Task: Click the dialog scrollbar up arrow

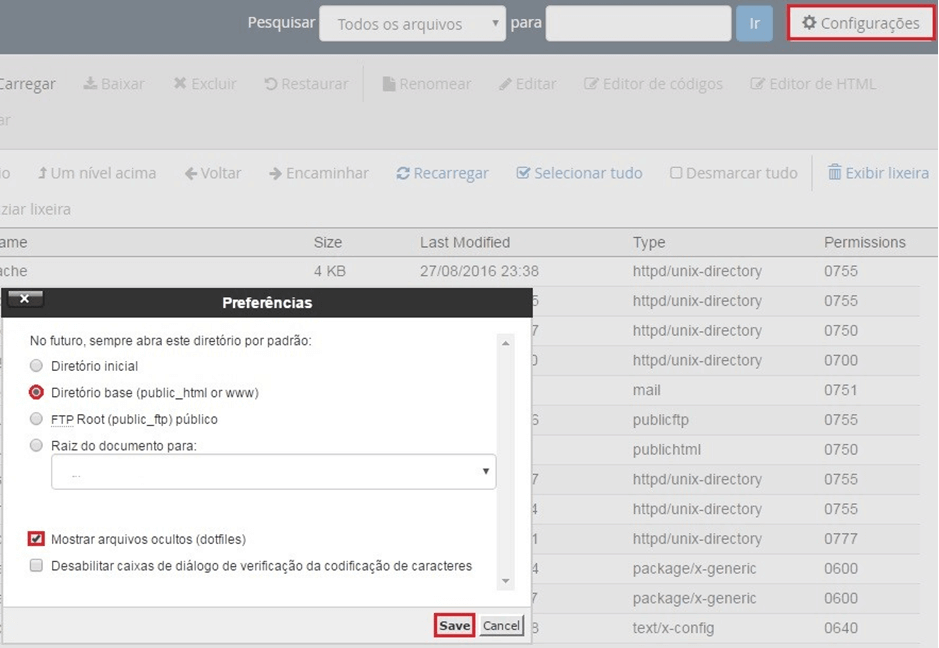Action: [505, 343]
